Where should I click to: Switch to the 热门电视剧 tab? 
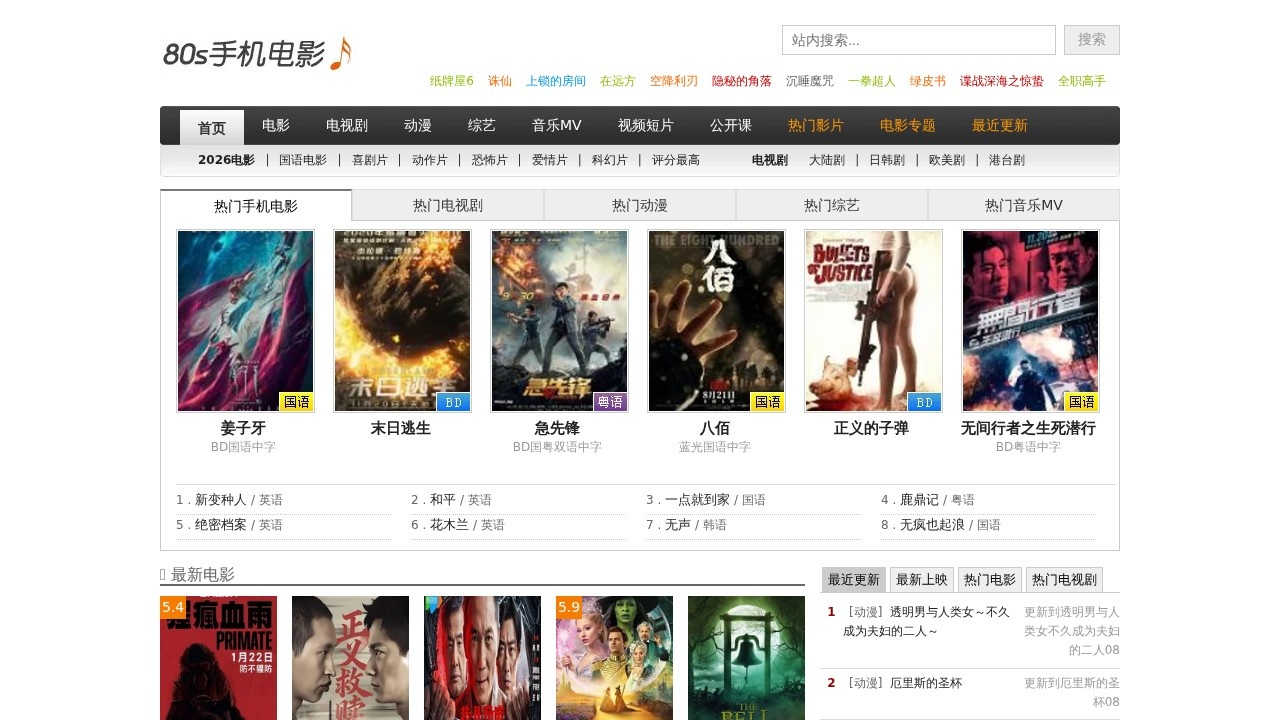[x=448, y=205]
